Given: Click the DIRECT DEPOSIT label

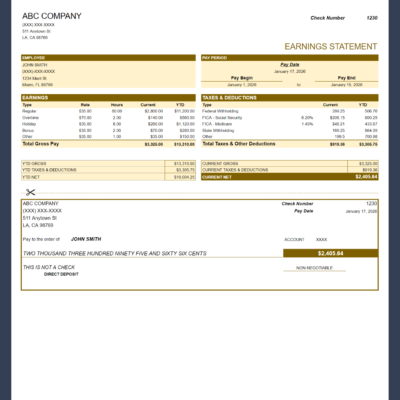Looking at the screenshot, I should coord(61,274).
